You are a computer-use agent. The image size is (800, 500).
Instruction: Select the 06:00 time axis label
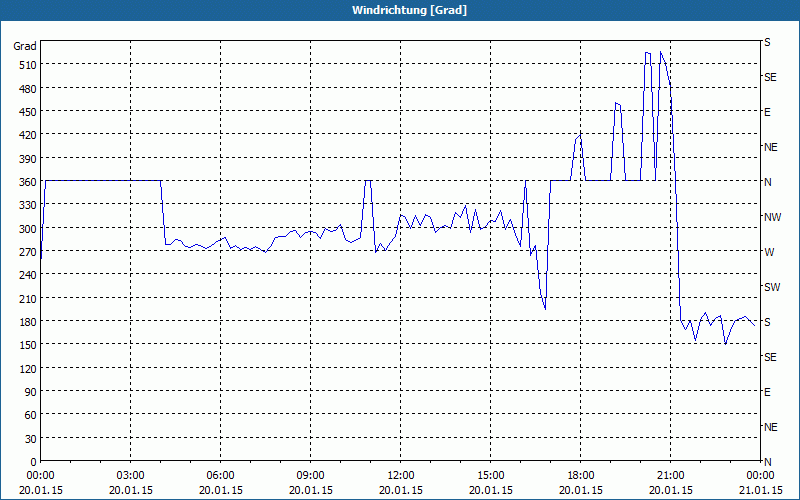point(220,476)
